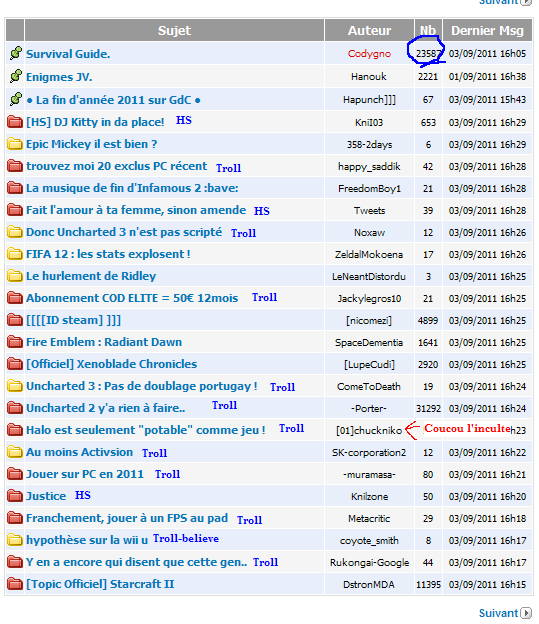Open [Officiel] Xenoblade Chronicles thread
539x624 pixels.
click(x=111, y=364)
